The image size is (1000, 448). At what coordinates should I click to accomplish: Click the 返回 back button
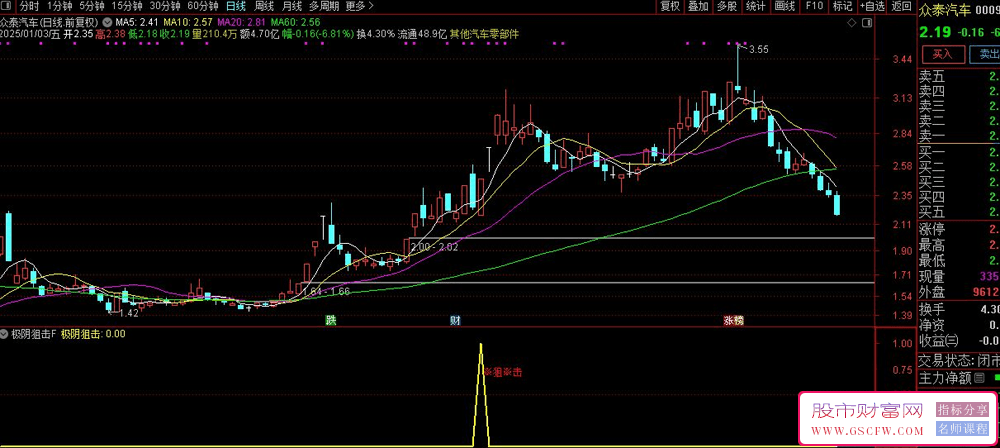coord(901,6)
